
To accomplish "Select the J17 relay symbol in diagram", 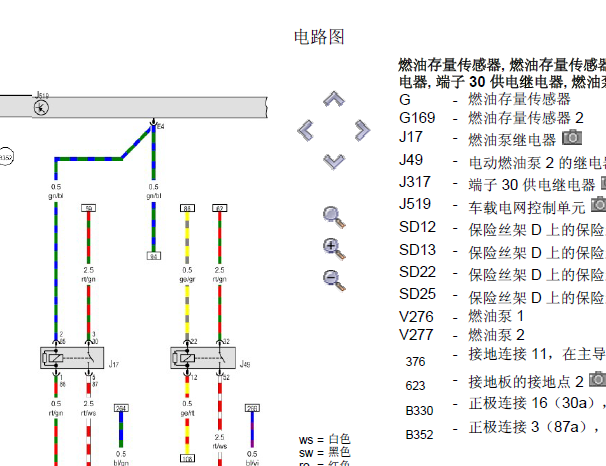I will pos(72,358).
